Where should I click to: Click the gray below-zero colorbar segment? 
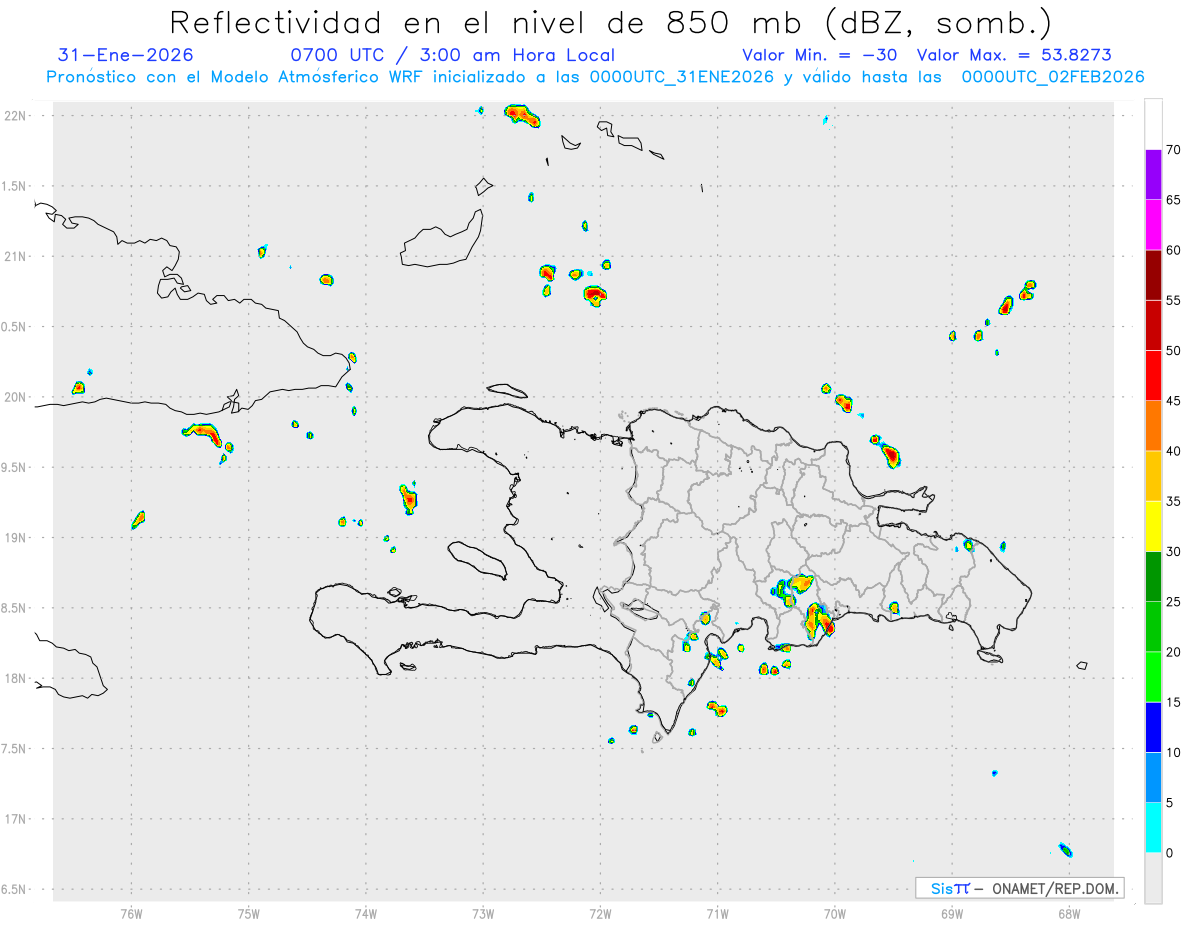pos(1153,878)
